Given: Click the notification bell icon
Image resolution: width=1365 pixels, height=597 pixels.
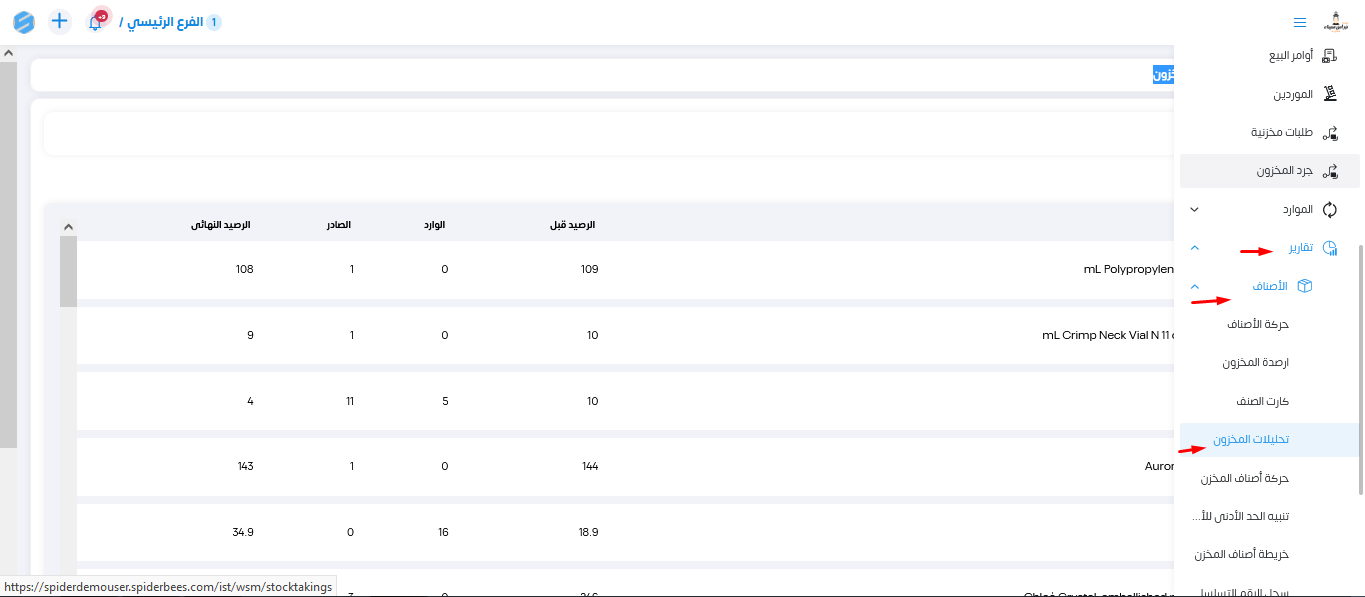Looking at the screenshot, I should pyautogui.click(x=96, y=22).
